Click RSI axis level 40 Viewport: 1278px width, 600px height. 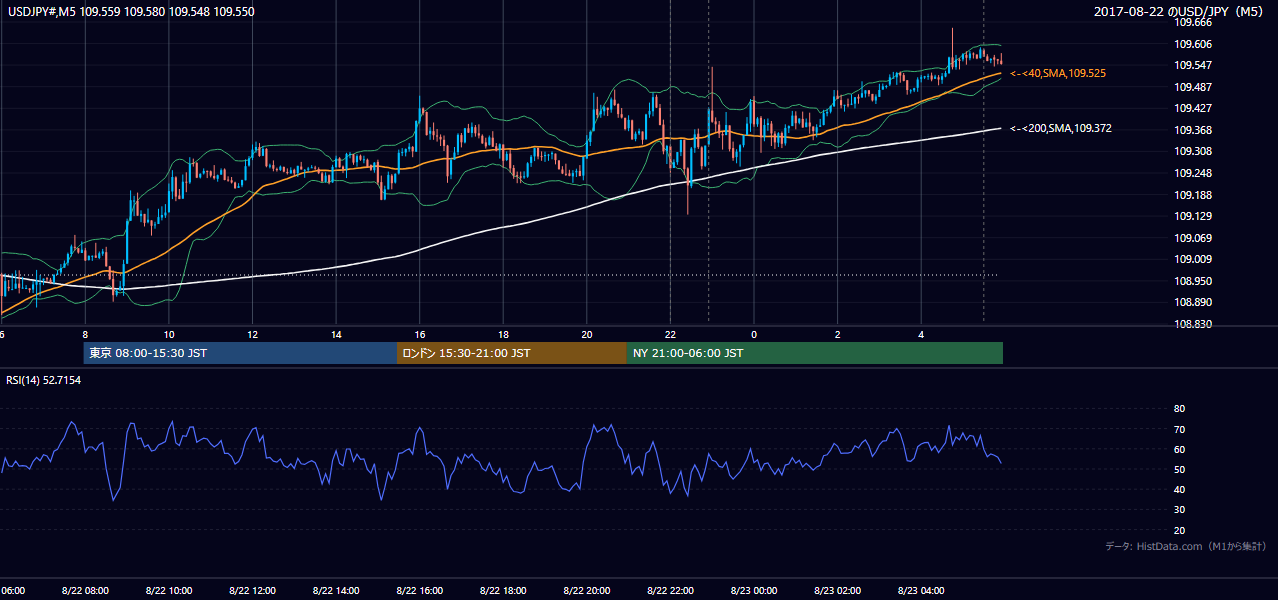tap(1179, 490)
